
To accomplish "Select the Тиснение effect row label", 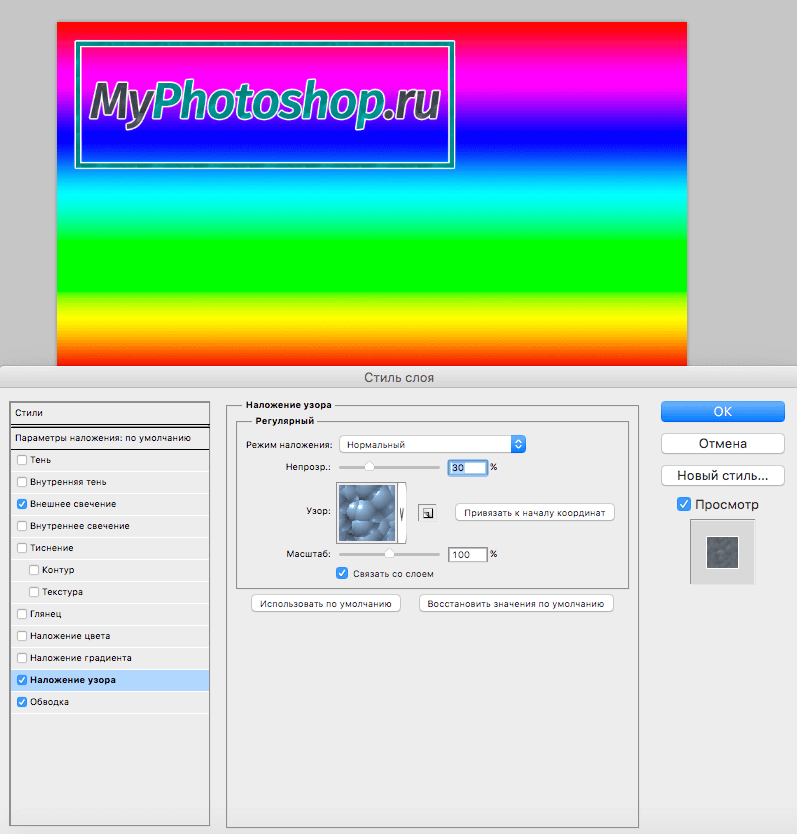I will (x=52, y=548).
